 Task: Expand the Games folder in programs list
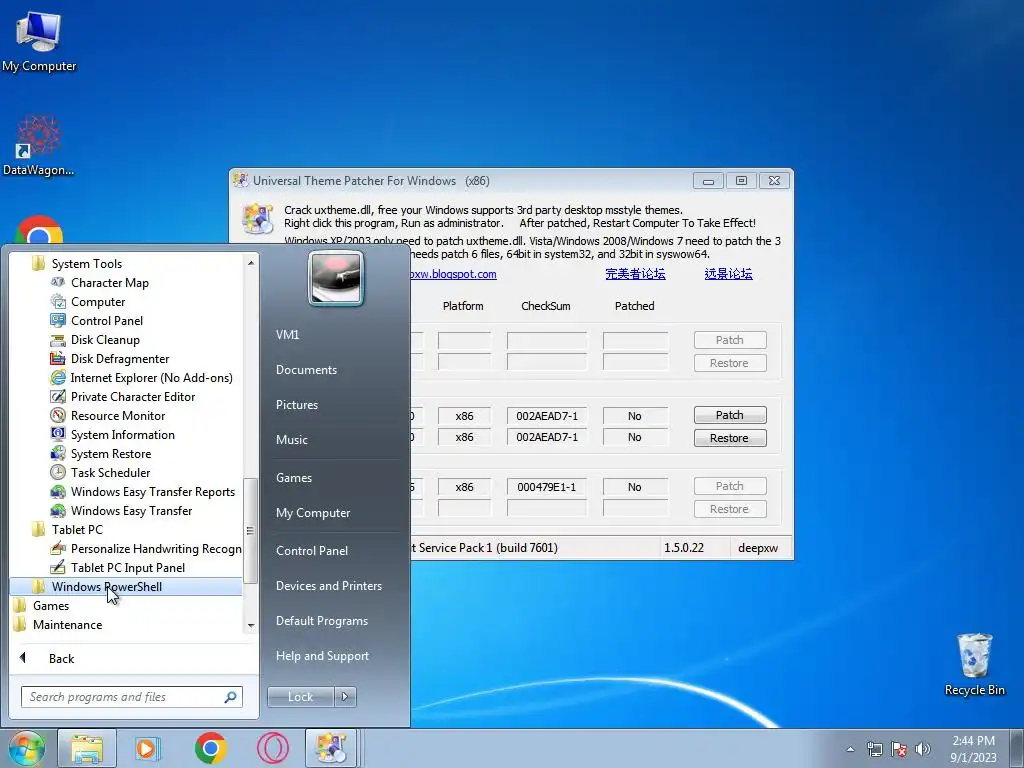50,605
